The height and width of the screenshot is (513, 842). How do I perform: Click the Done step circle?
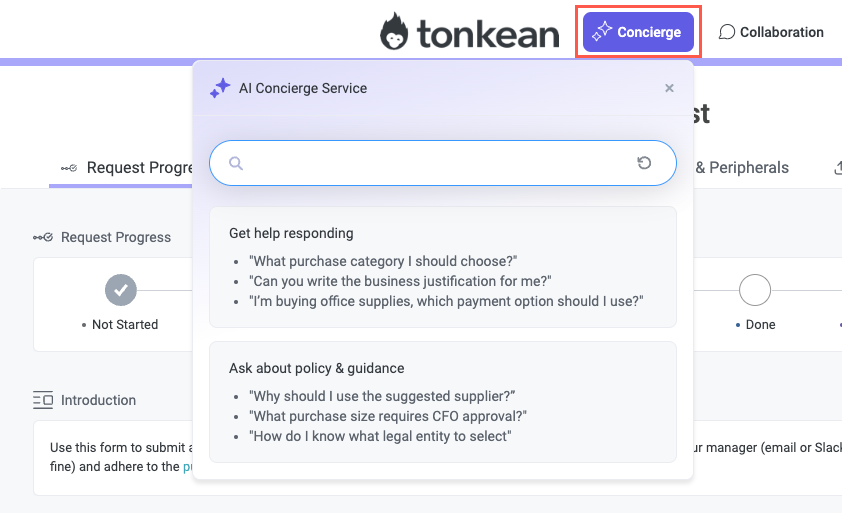(x=755, y=290)
